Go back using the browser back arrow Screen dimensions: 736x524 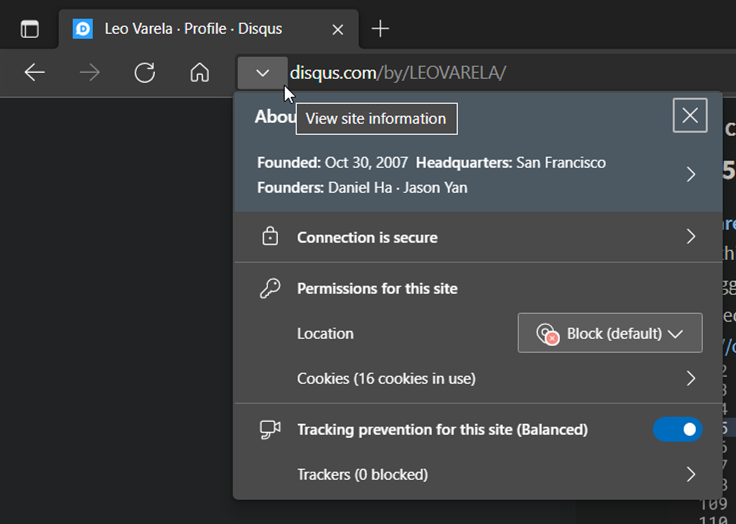[x=35, y=73]
